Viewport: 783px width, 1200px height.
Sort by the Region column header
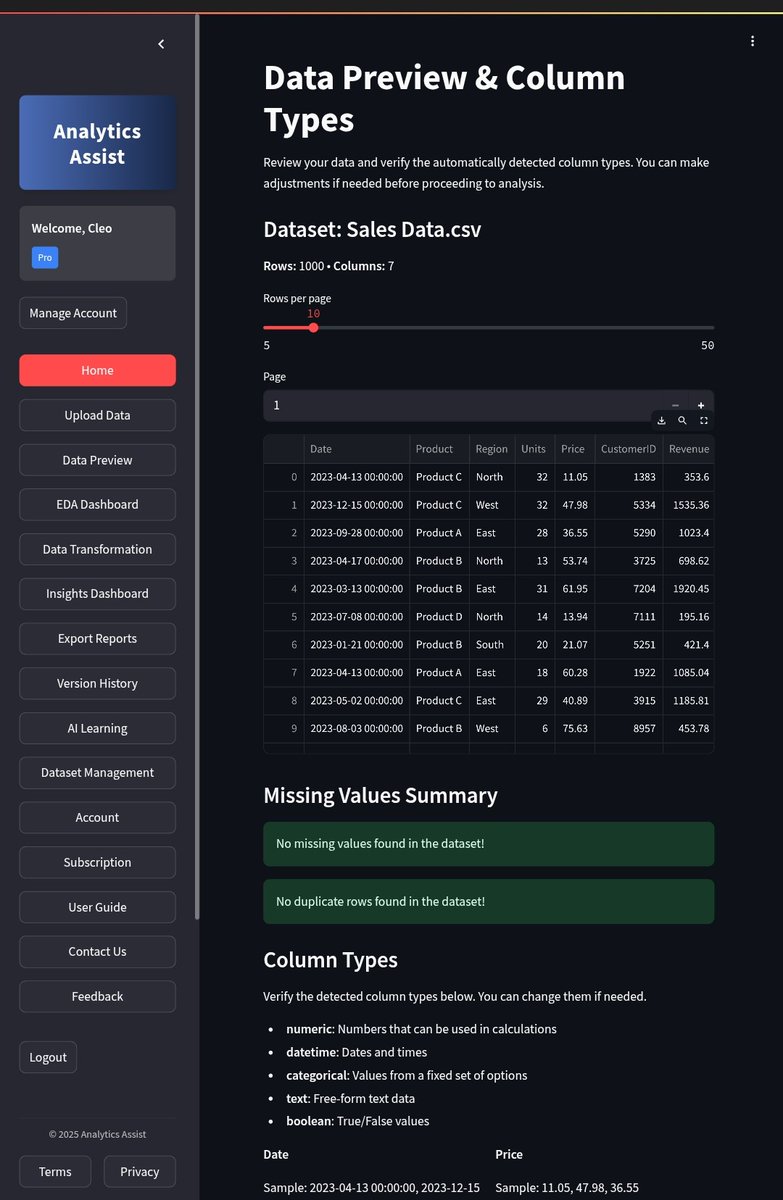(x=492, y=449)
